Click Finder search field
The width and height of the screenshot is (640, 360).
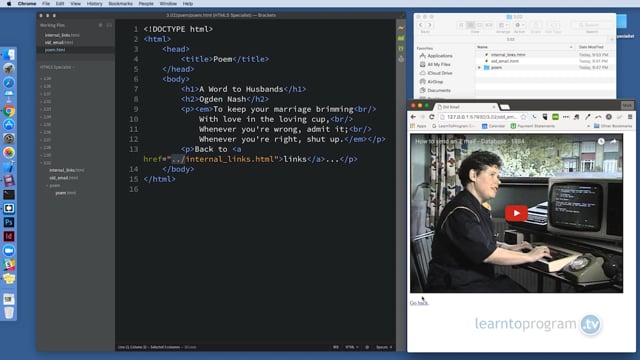592,25
